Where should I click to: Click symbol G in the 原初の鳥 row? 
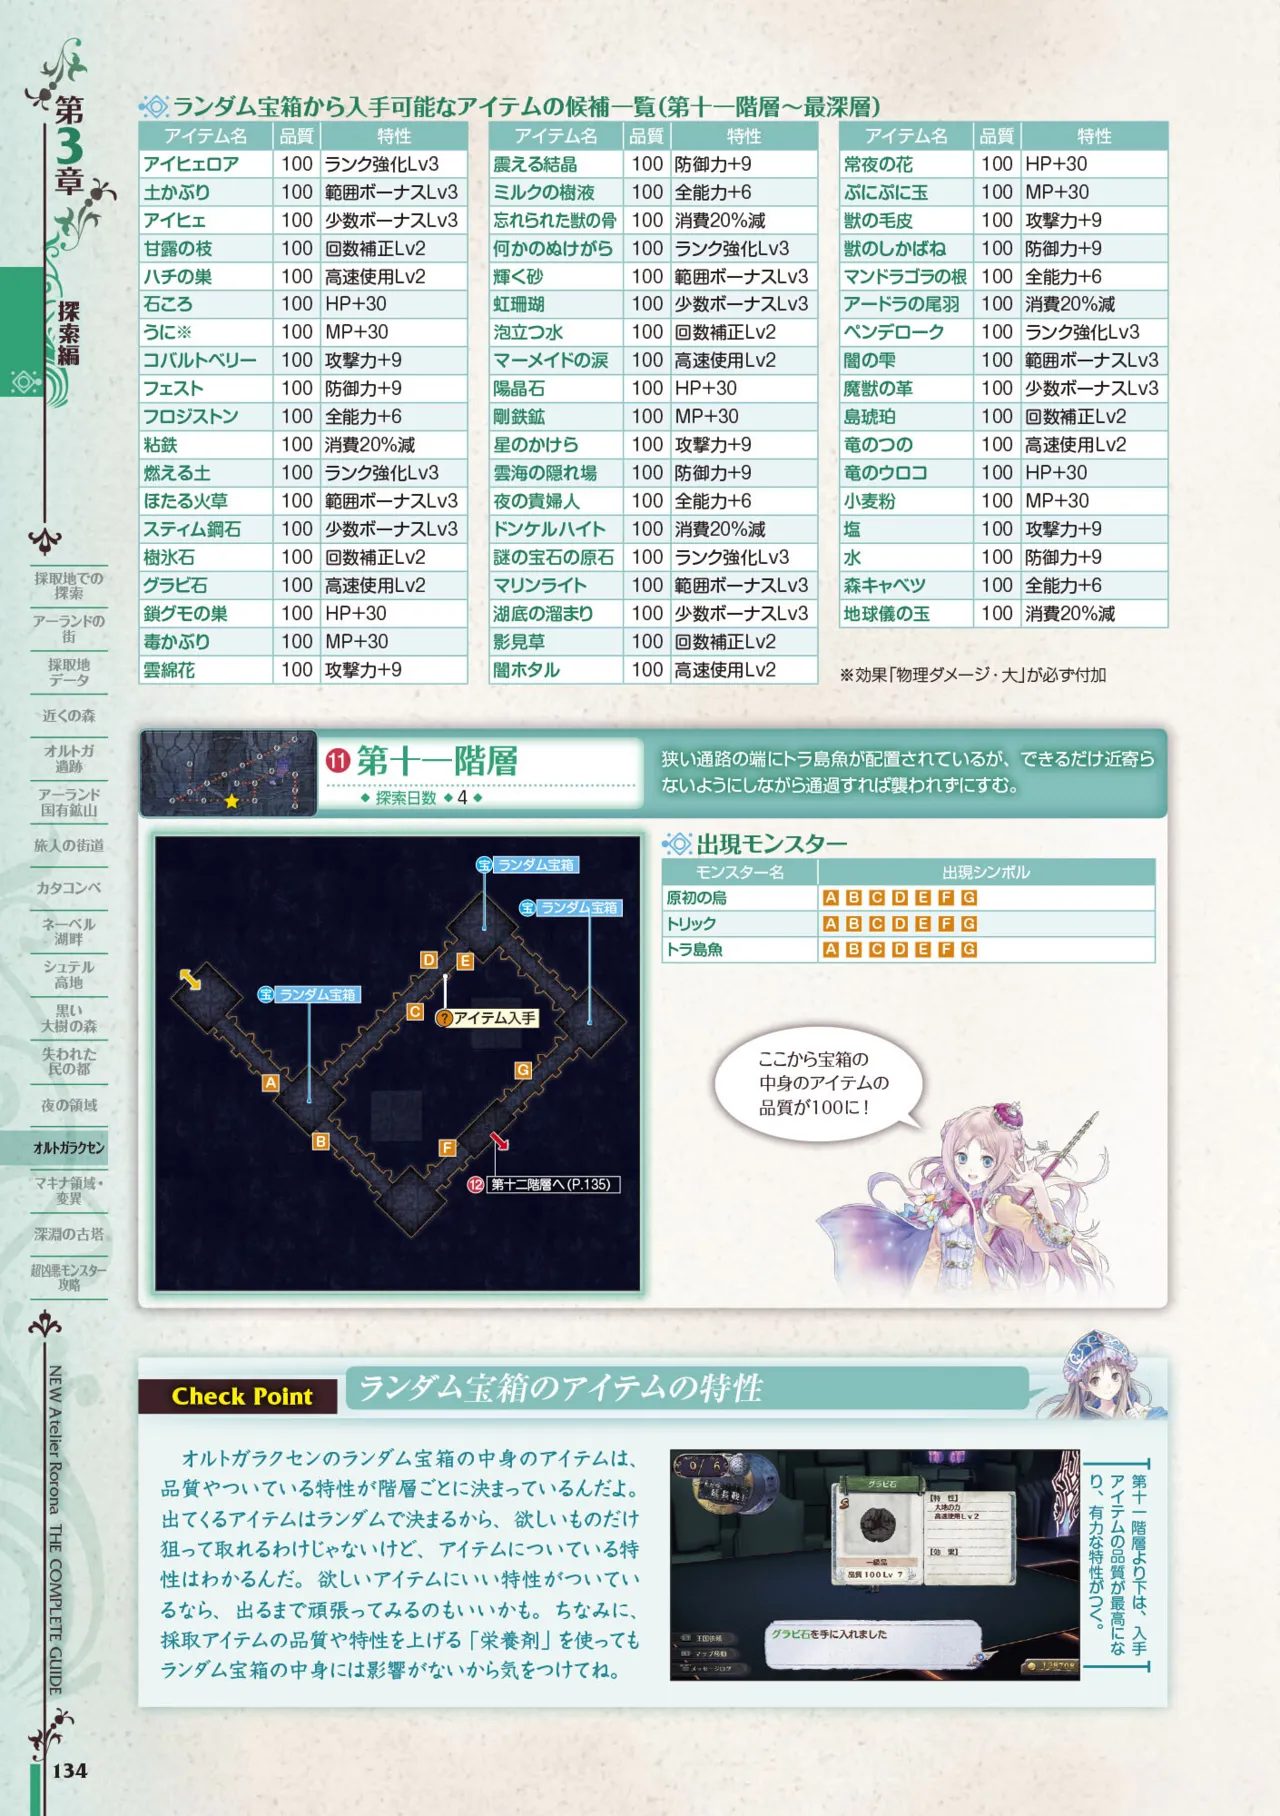969,898
